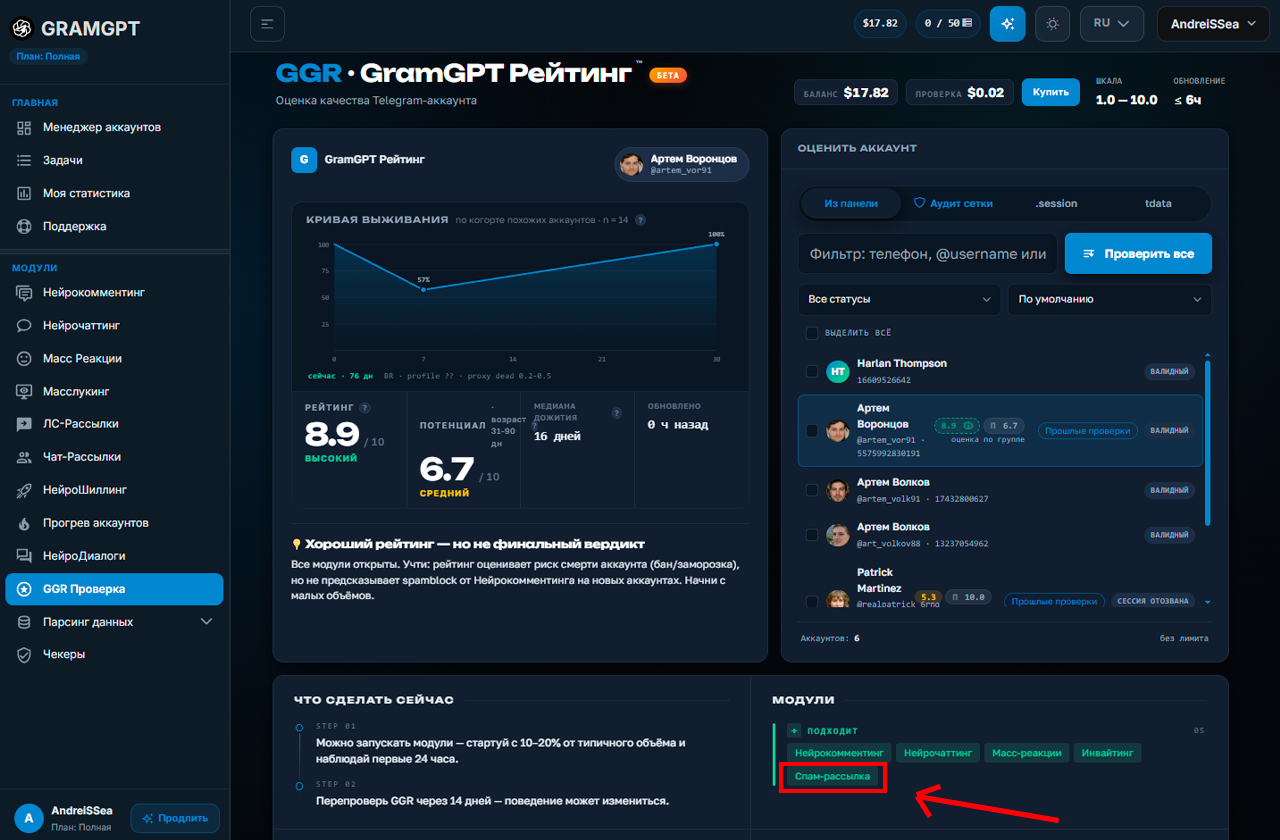Open the Задачи list icon
Viewport: 1280px width, 840px height.
(x=24, y=160)
